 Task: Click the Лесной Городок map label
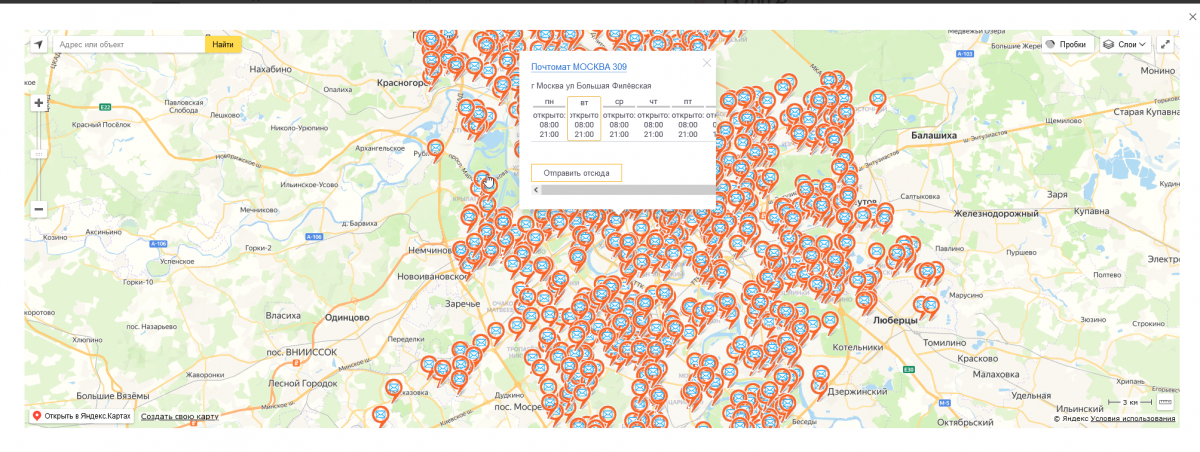click(303, 383)
